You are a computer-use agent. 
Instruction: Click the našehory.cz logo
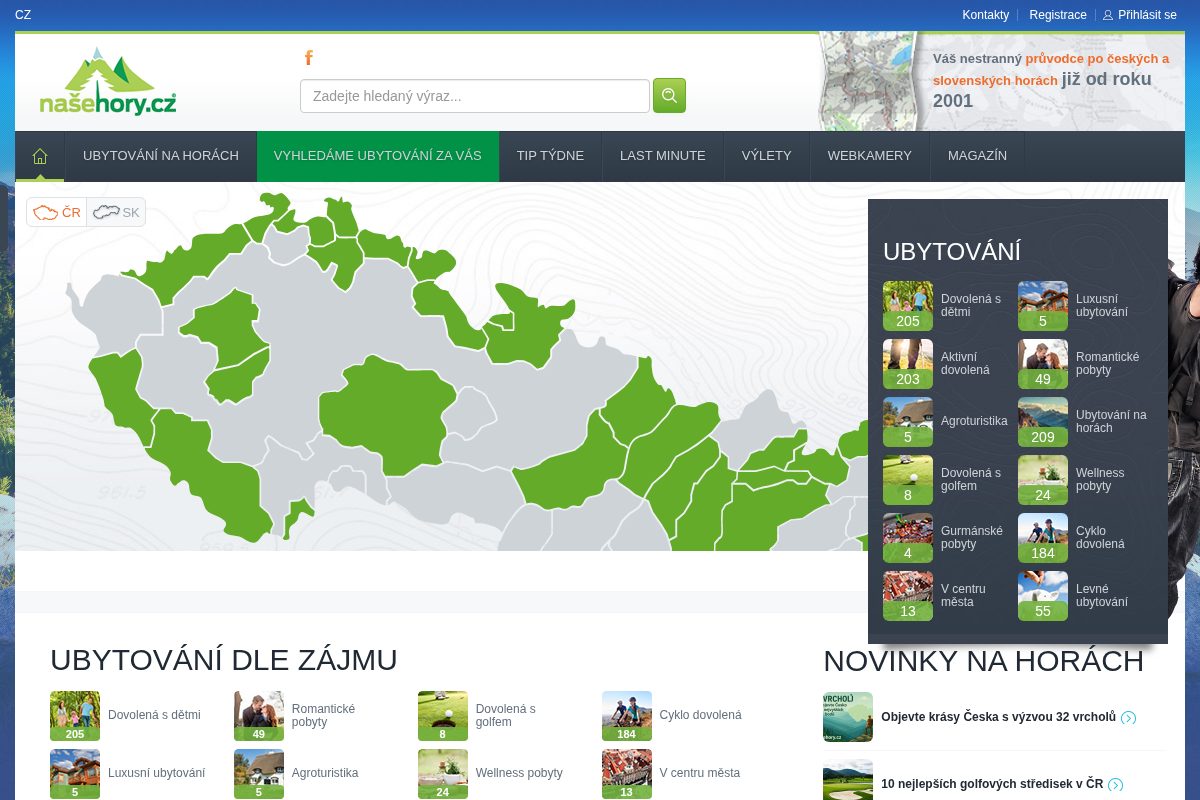tap(108, 82)
